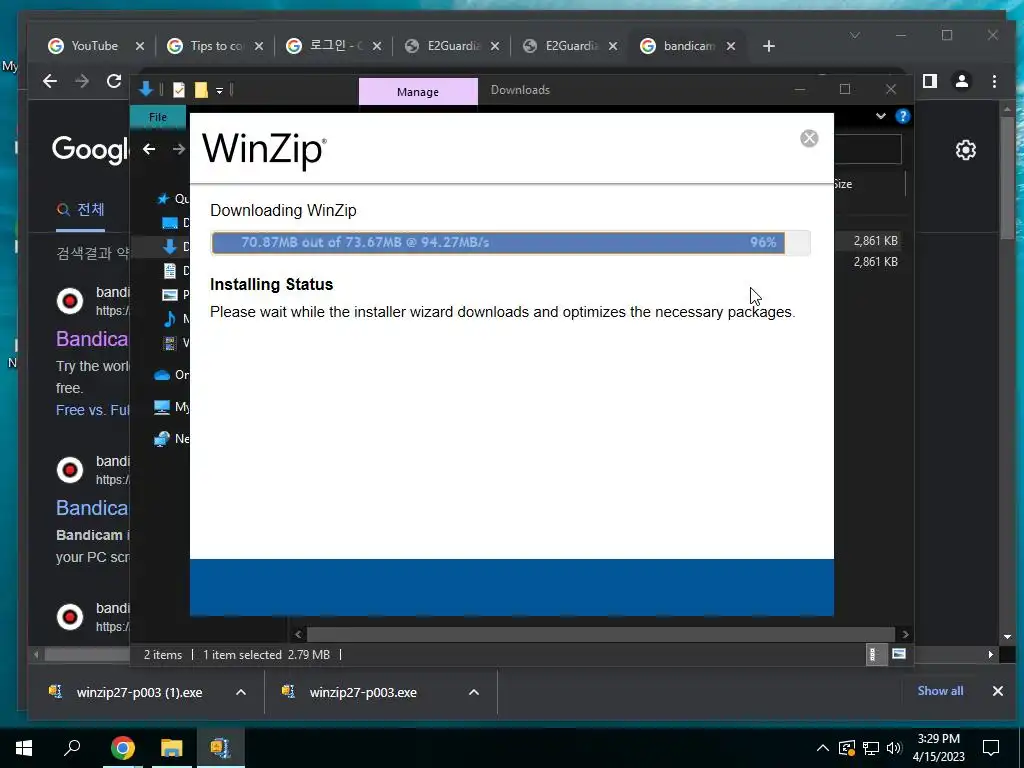Viewport: 1024px width, 768px height.
Task: Close the bandicam tab
Action: 731,46
